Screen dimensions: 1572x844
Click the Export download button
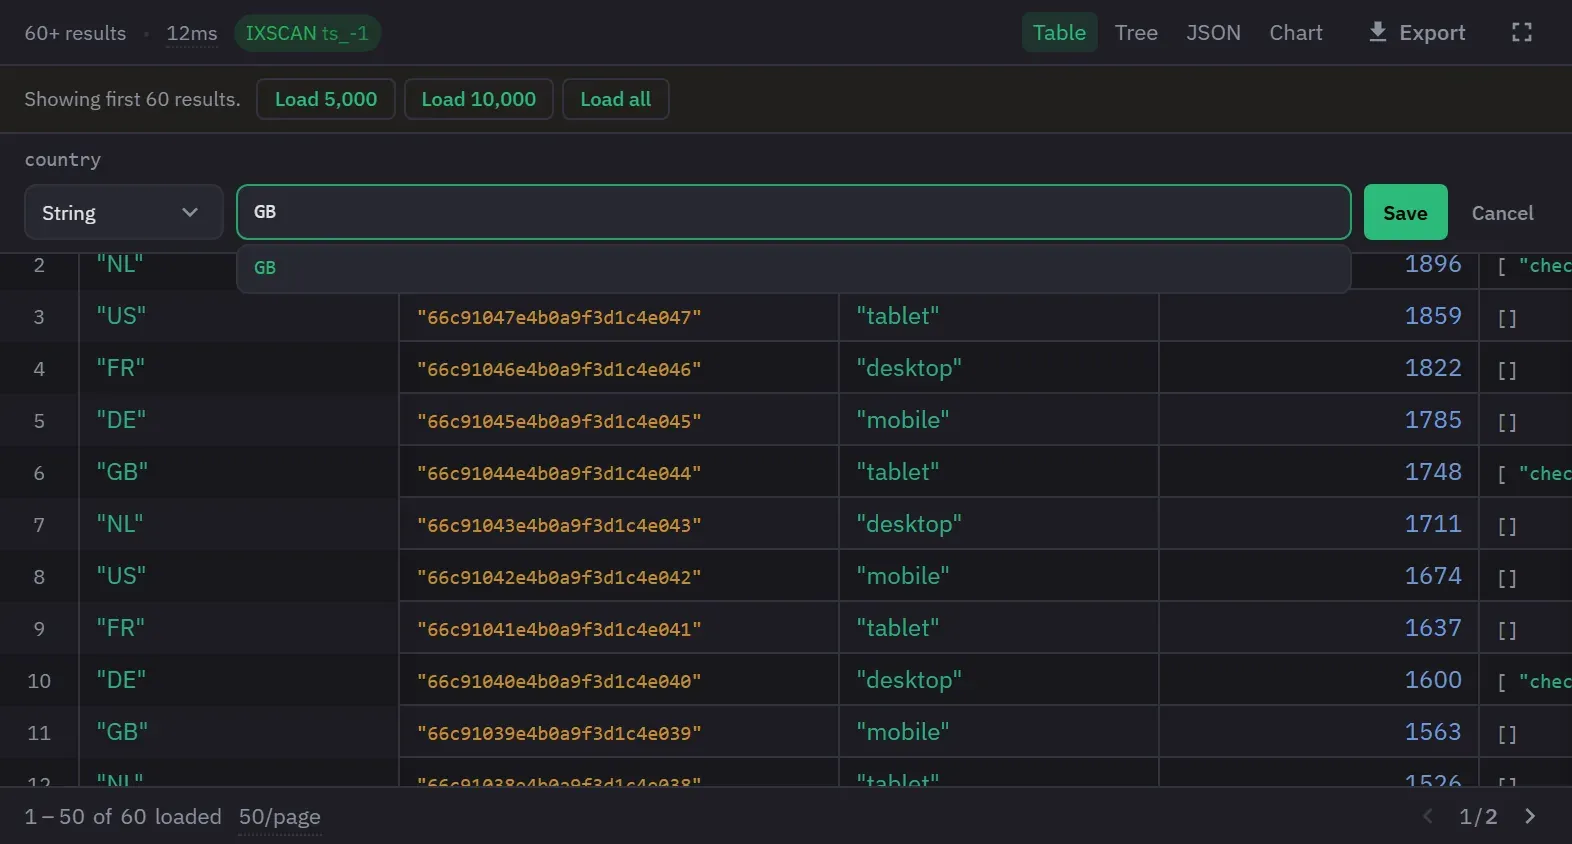(1416, 33)
